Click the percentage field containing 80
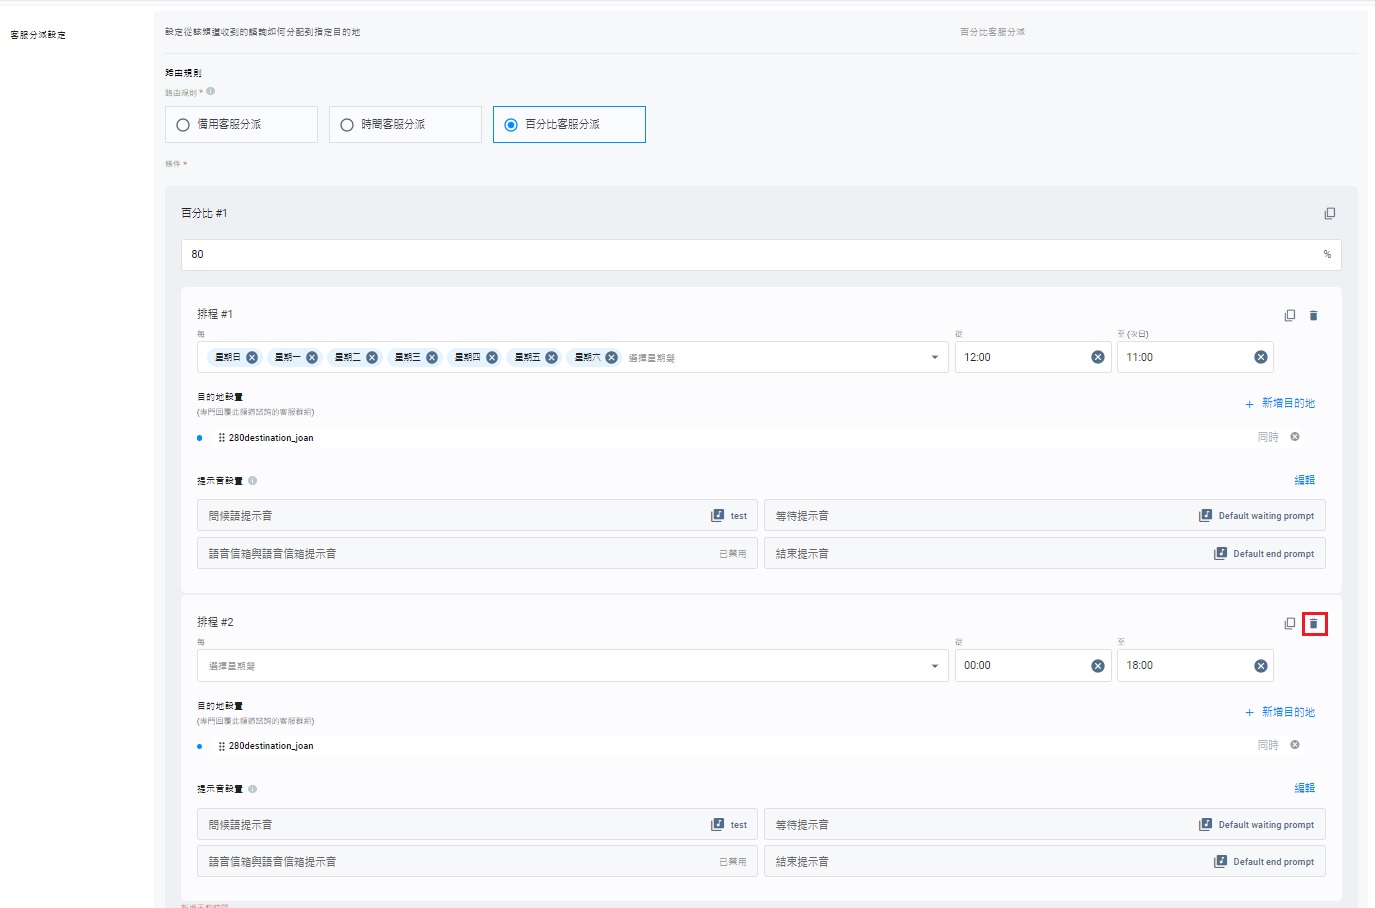 761,254
